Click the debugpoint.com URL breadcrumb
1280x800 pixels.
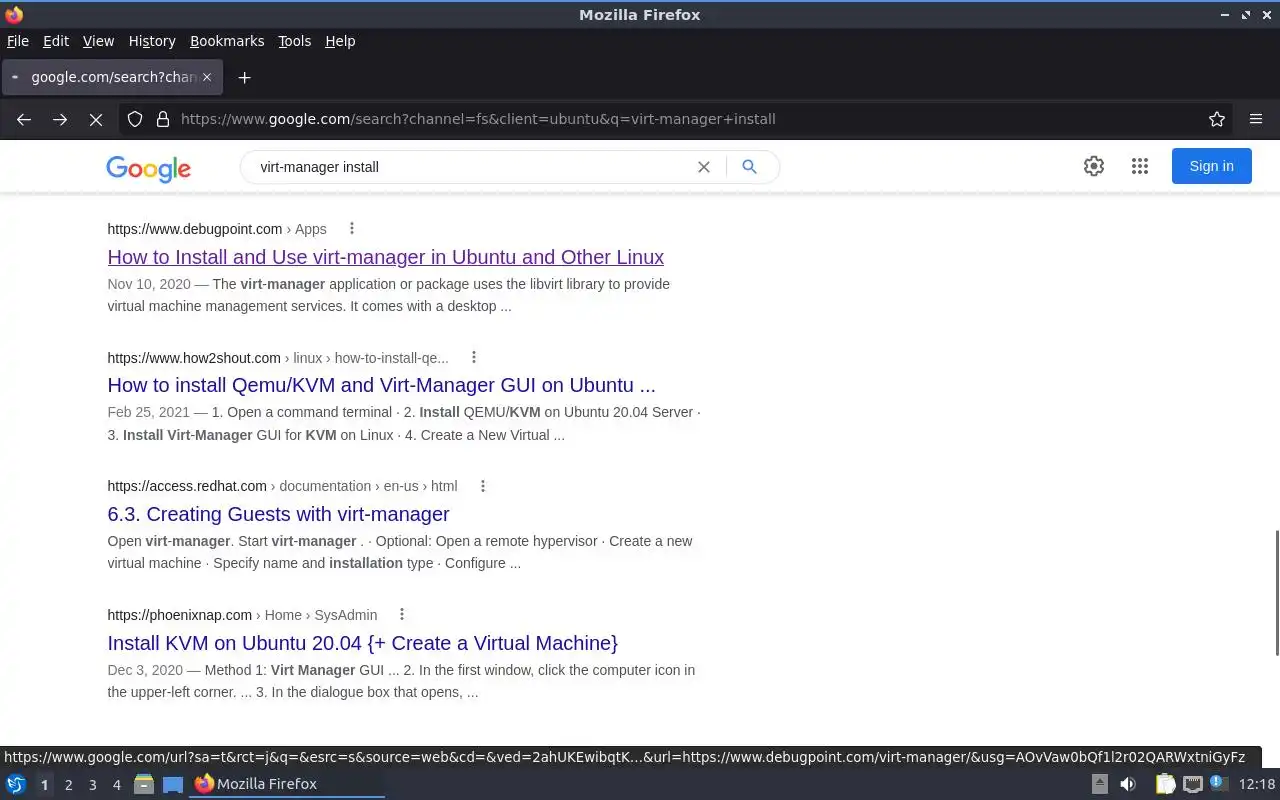217,229
